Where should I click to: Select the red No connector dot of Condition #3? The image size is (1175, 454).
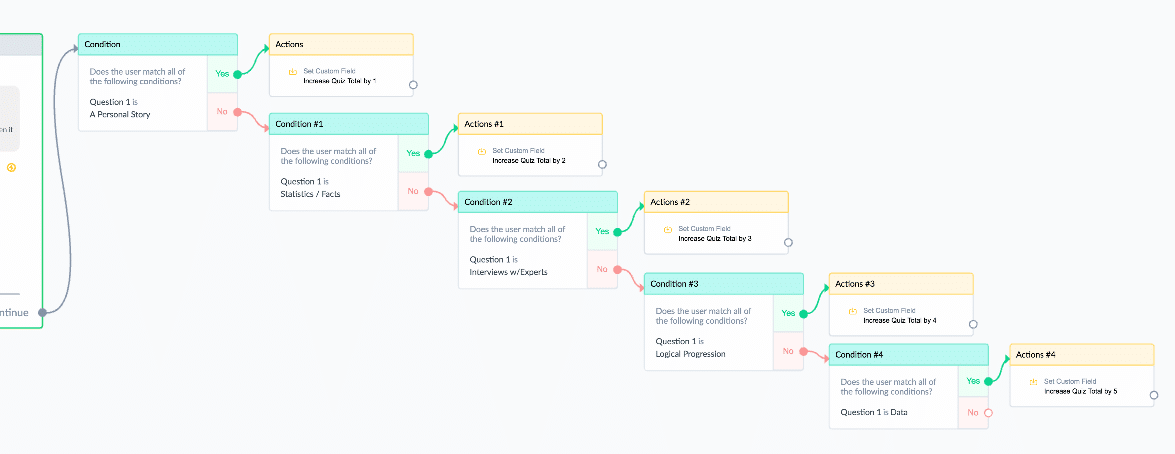tap(803, 351)
